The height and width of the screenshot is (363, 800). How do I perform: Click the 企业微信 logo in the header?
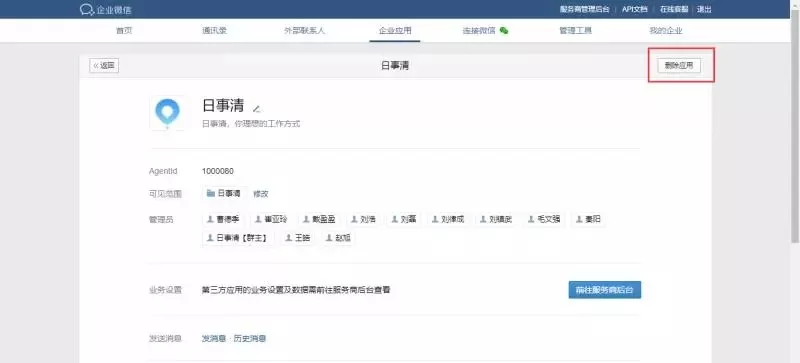click(x=106, y=9)
